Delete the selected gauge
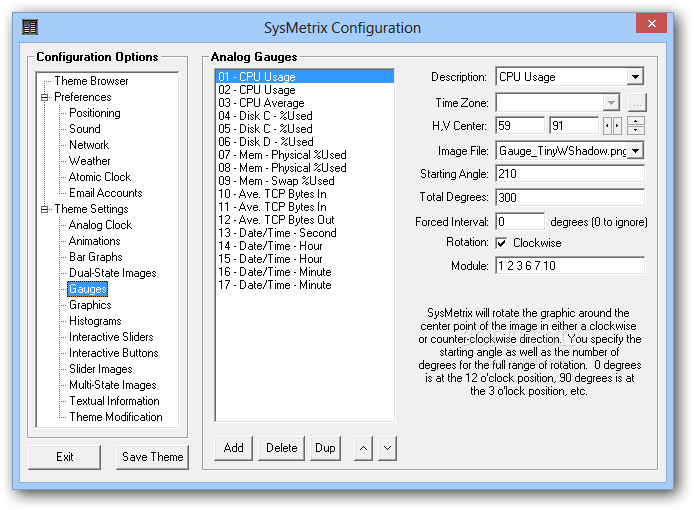This screenshot has width=694, height=510. click(281, 448)
